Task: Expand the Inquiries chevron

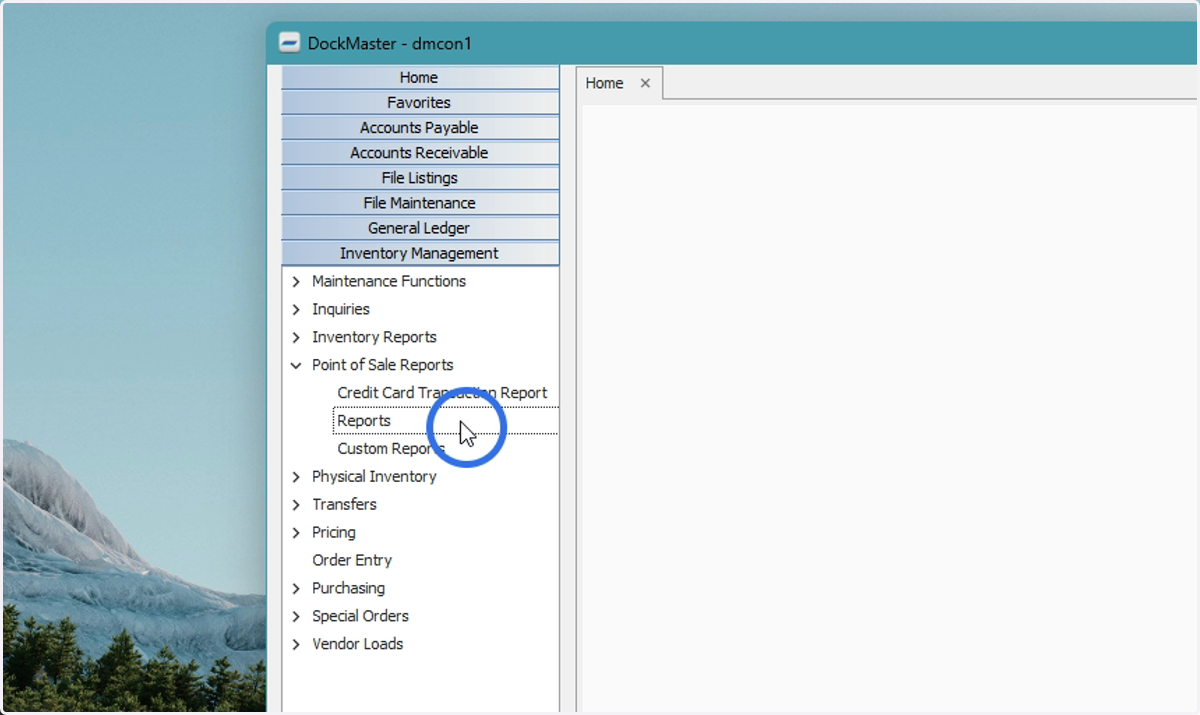Action: 296,310
